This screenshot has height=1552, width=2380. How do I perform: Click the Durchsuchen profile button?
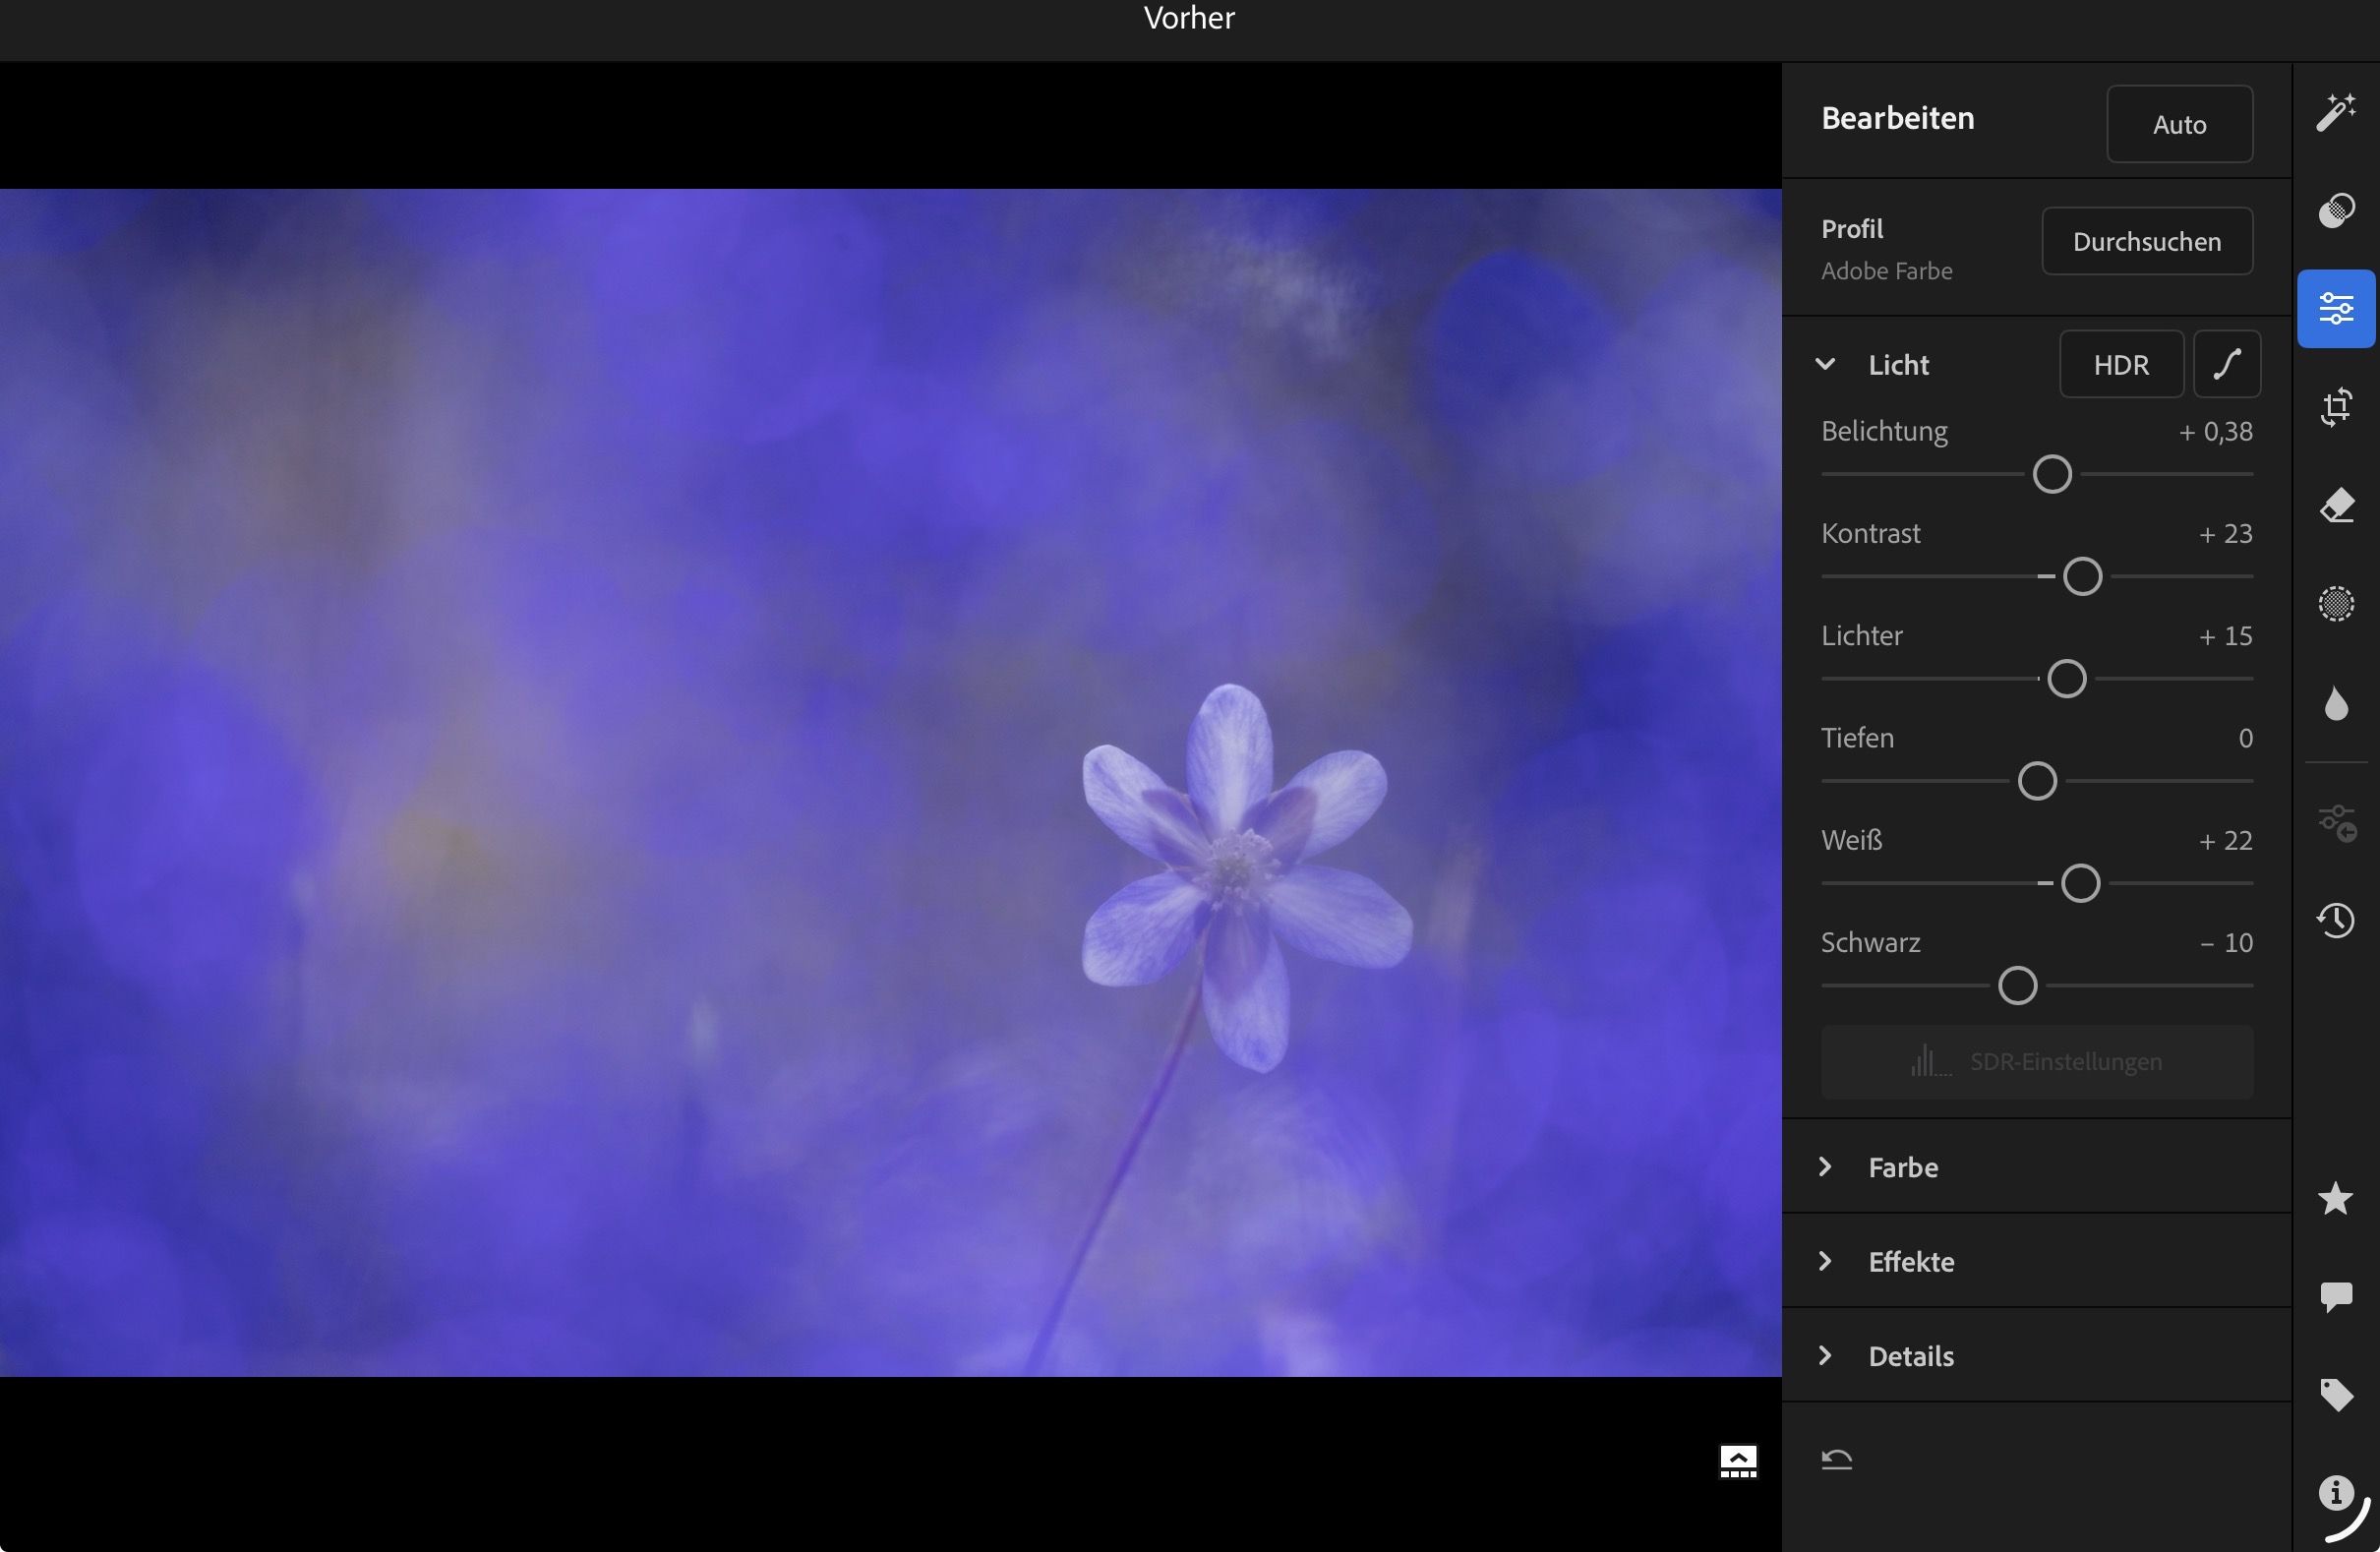pos(2146,241)
